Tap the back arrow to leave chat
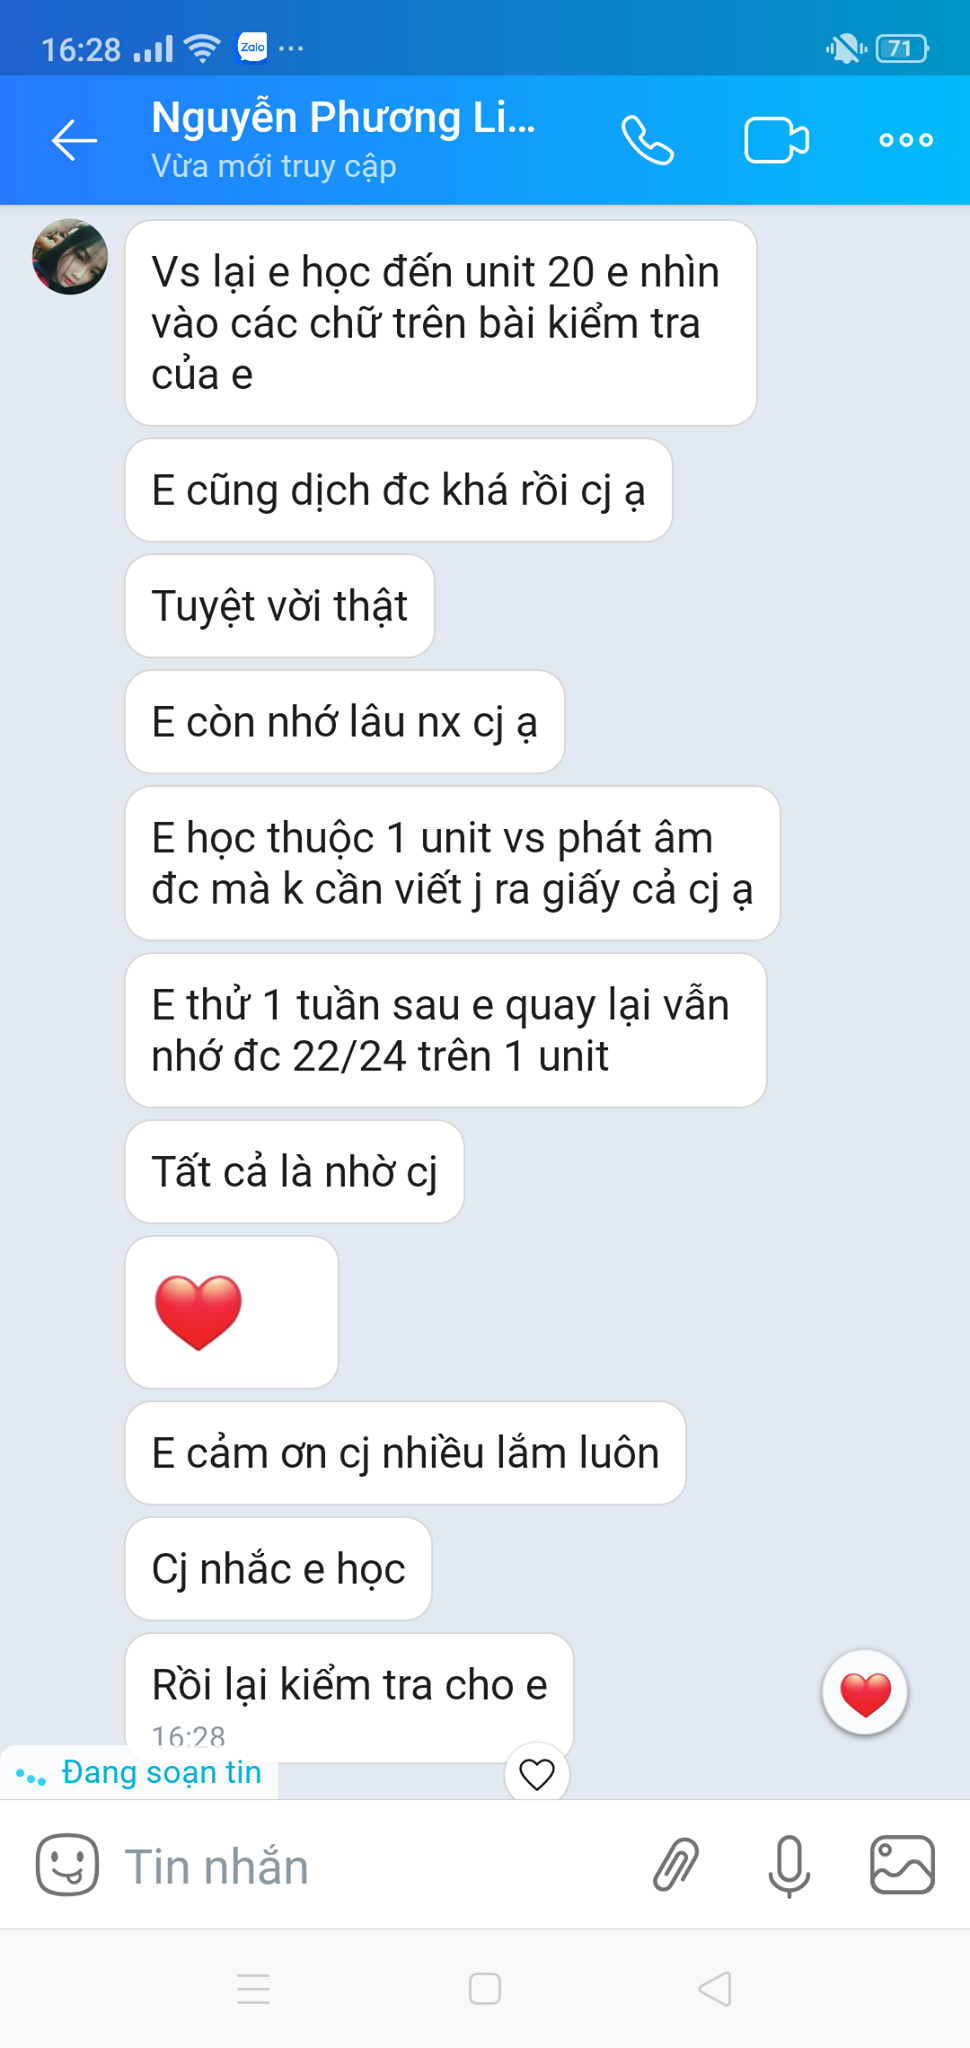 pyautogui.click(x=75, y=140)
